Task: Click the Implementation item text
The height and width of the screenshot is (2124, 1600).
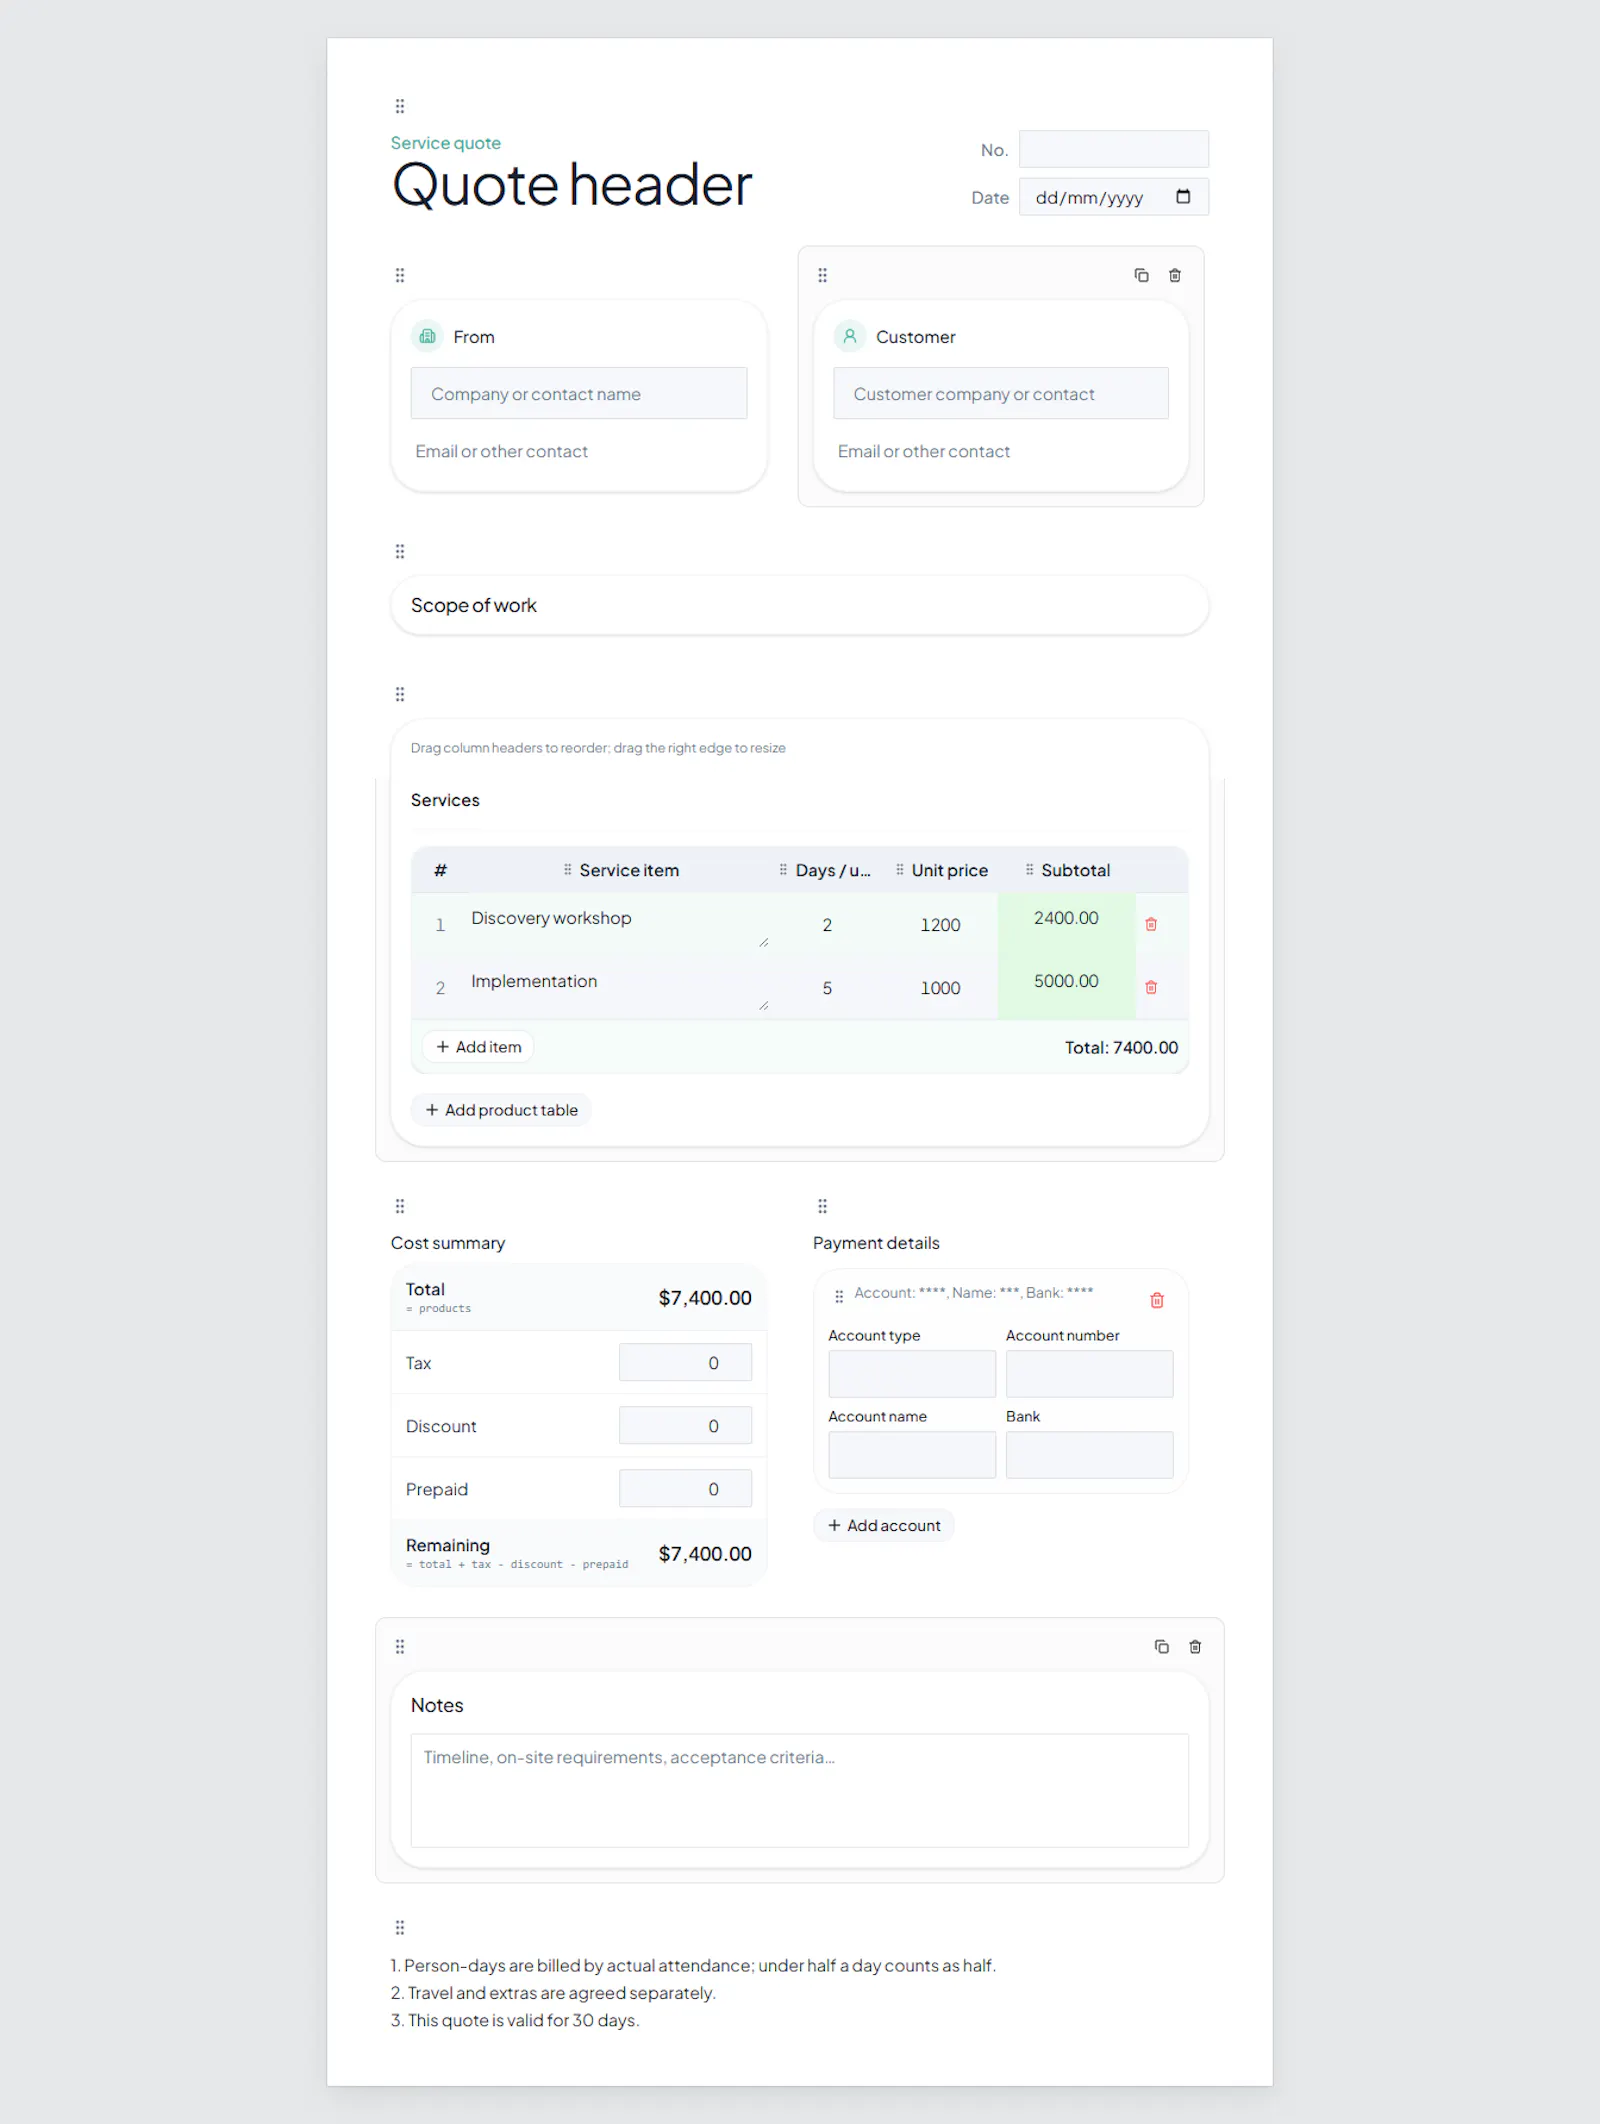Action: click(534, 981)
